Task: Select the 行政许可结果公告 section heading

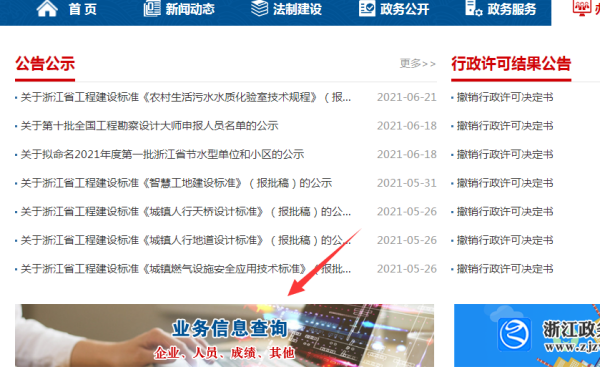Action: point(511,64)
